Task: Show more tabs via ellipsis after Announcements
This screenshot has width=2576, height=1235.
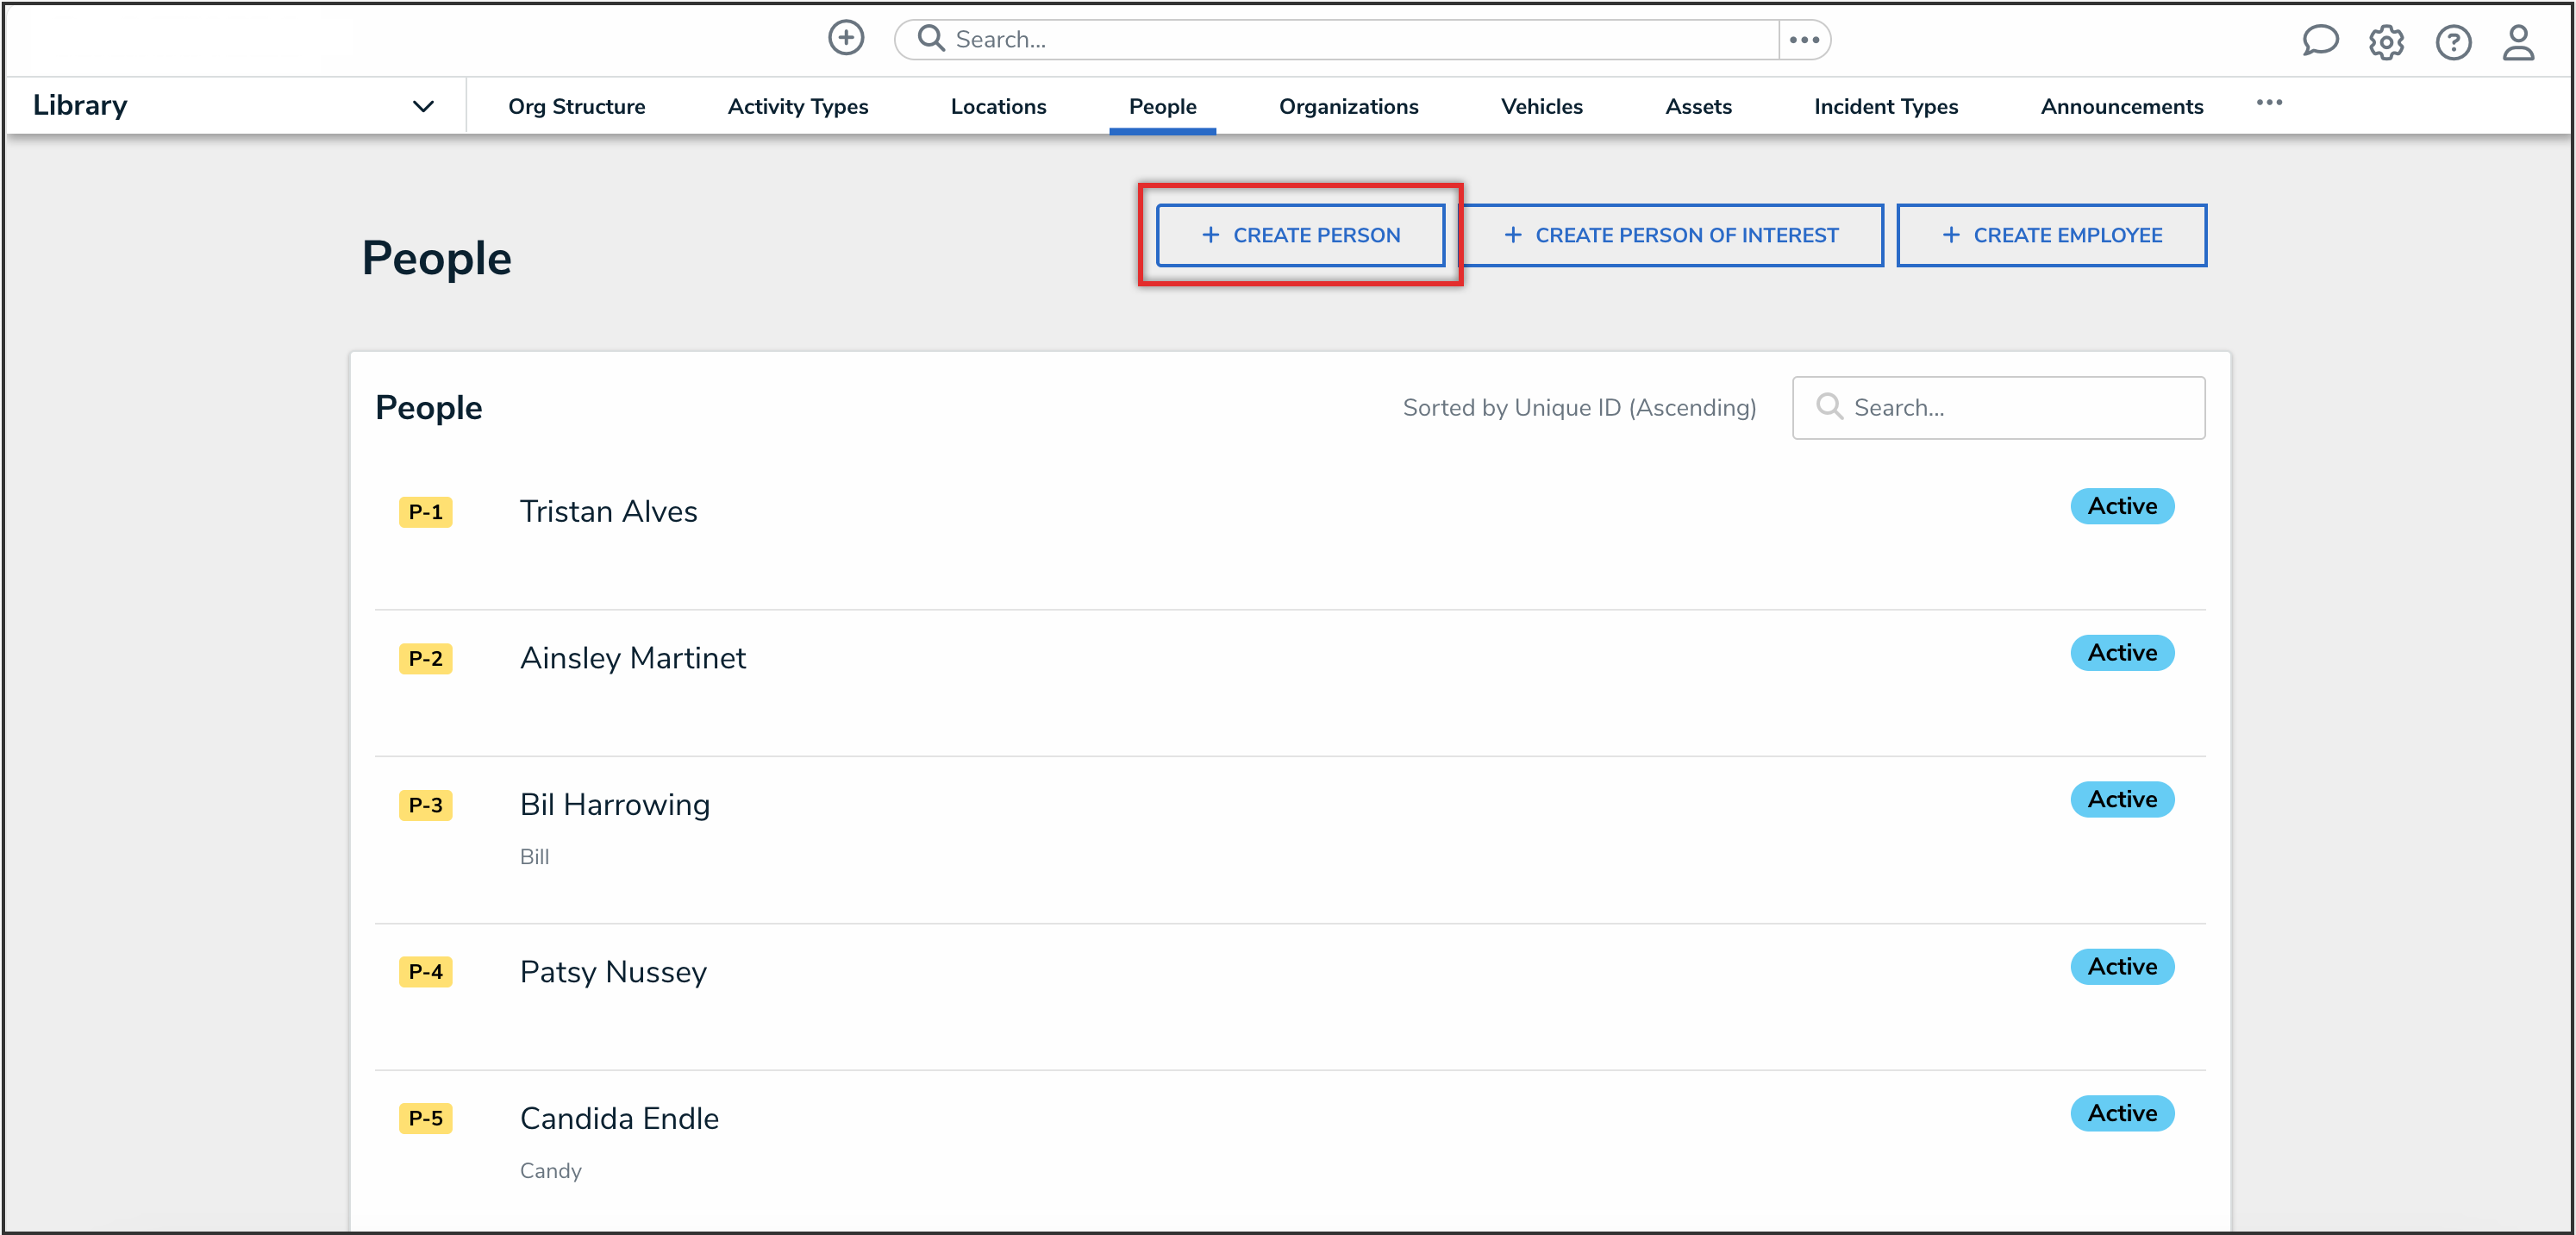Action: 2268,103
